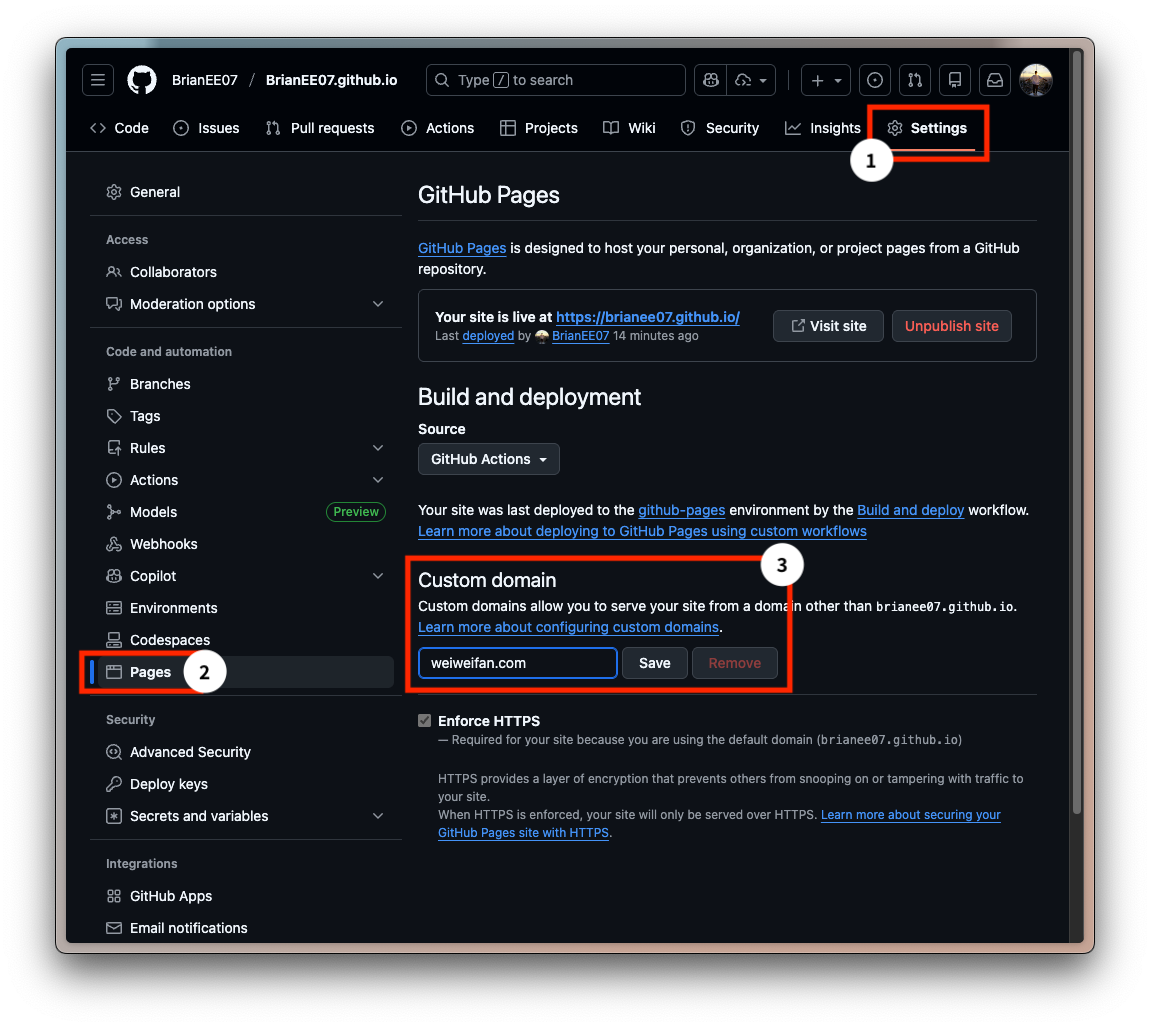Switch to the Pull requests tab
Viewport: 1150px width, 1027px height.
pyautogui.click(x=320, y=128)
